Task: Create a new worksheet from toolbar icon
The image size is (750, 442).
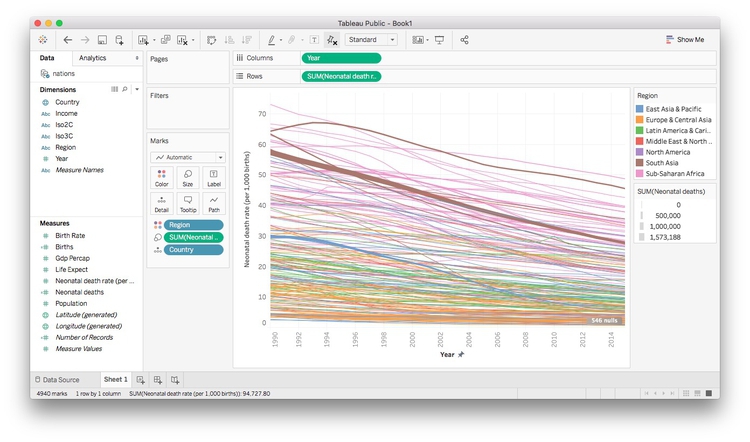Action: [x=143, y=40]
